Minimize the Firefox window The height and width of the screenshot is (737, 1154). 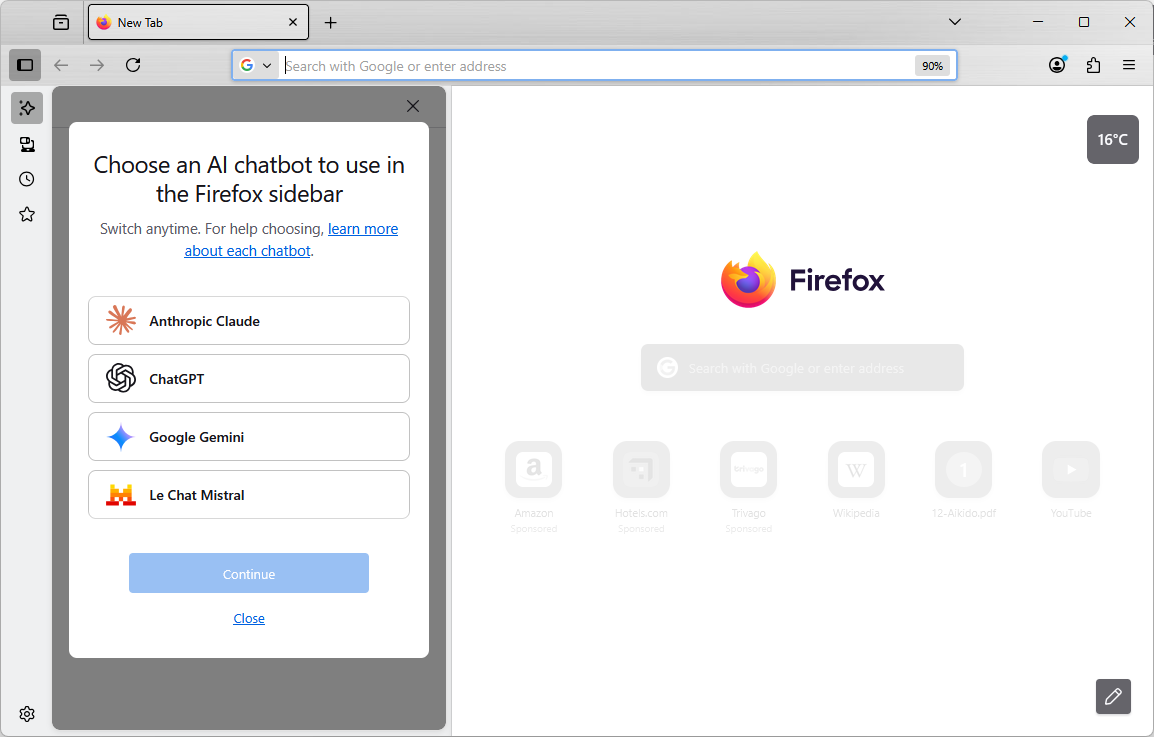point(1038,22)
